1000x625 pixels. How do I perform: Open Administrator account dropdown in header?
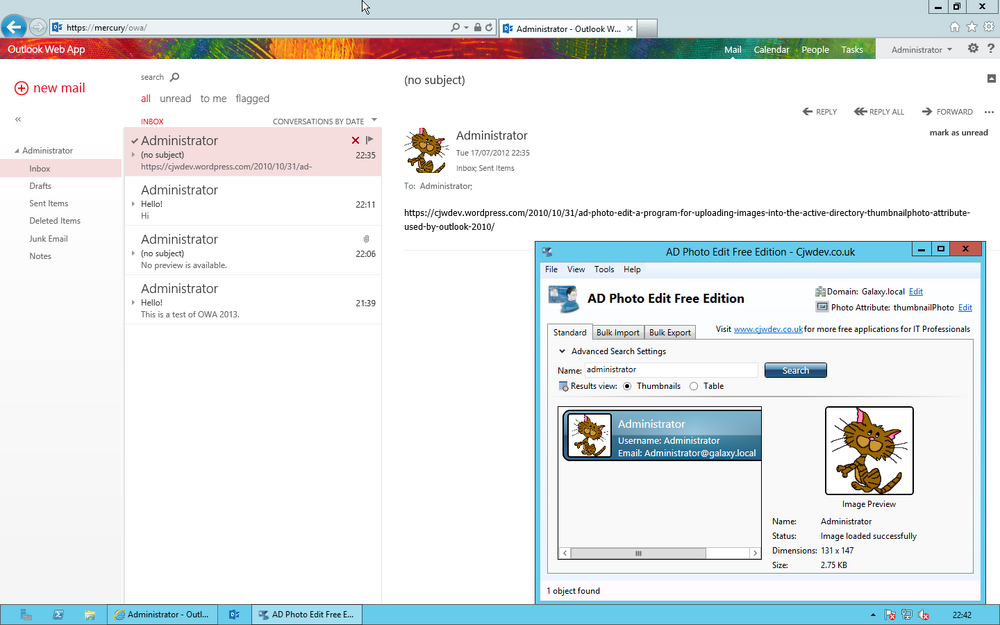[922, 49]
